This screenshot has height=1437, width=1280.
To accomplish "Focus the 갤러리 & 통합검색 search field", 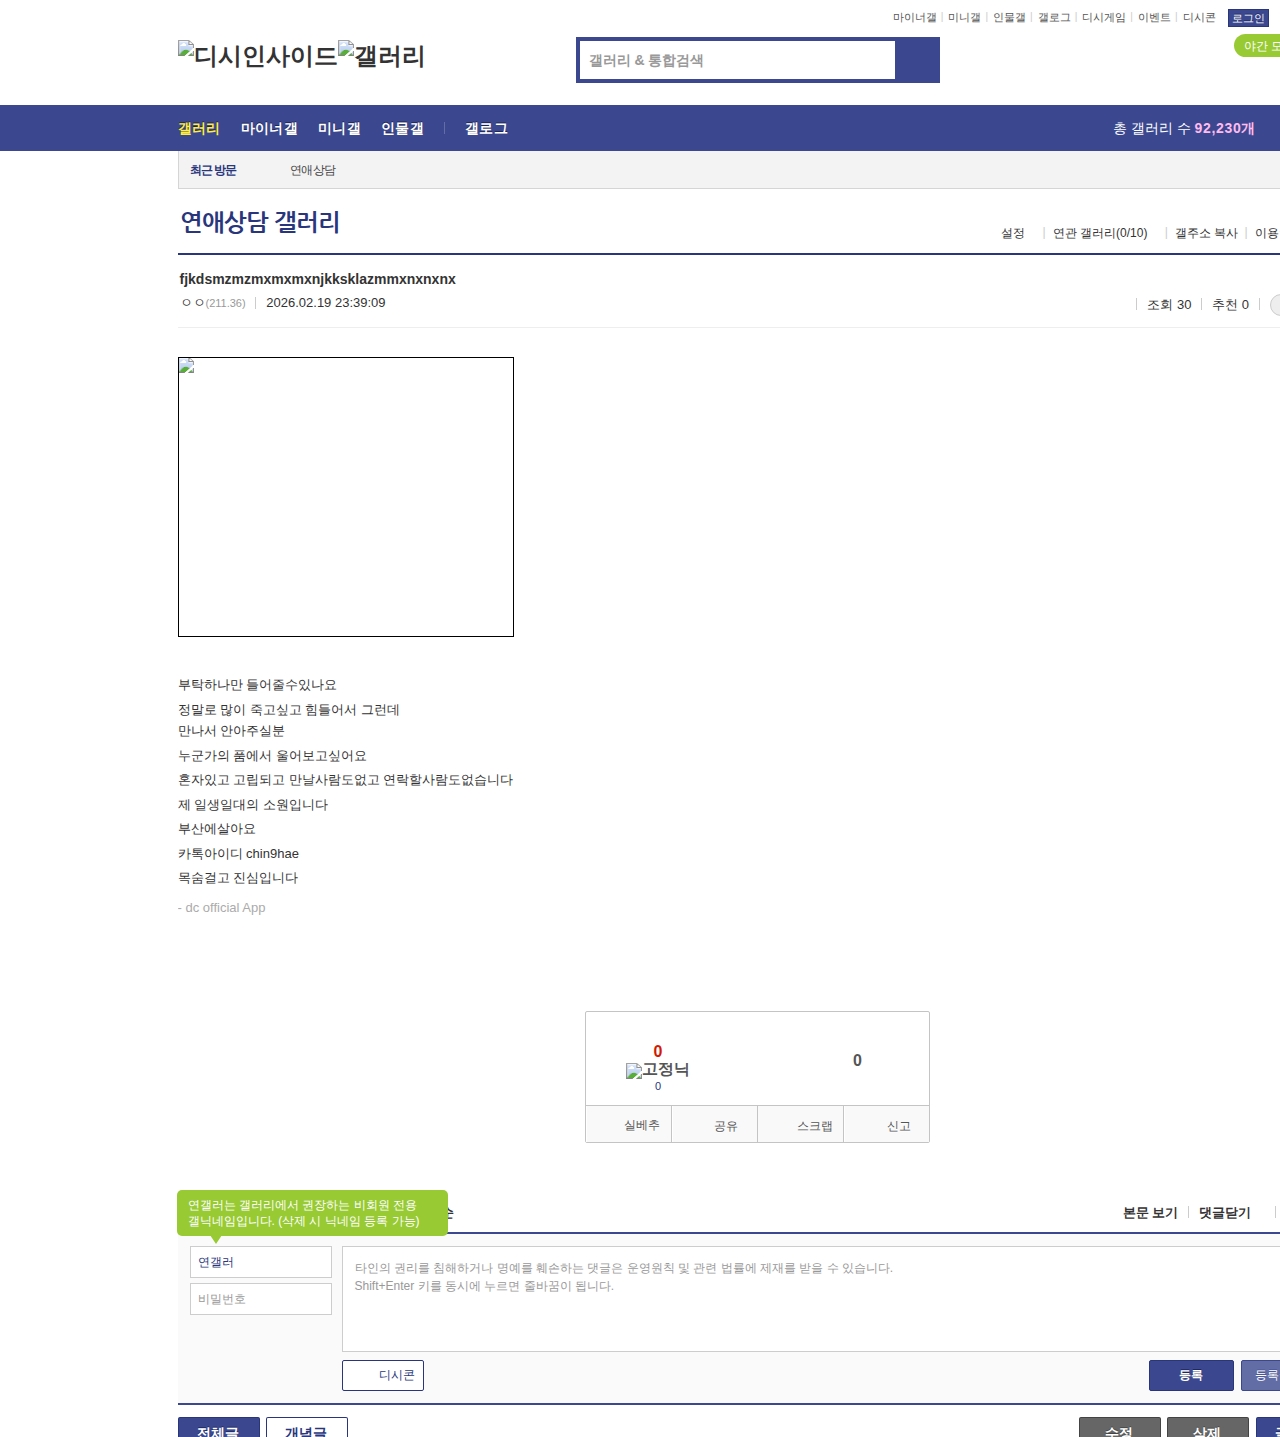I will click(737, 60).
